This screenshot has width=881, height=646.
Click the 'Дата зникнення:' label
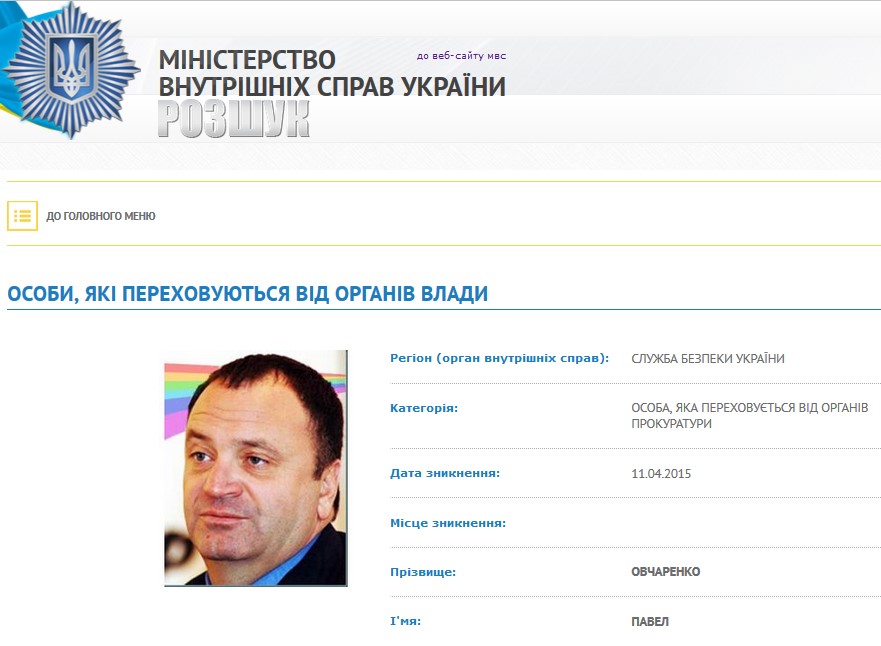(x=445, y=473)
